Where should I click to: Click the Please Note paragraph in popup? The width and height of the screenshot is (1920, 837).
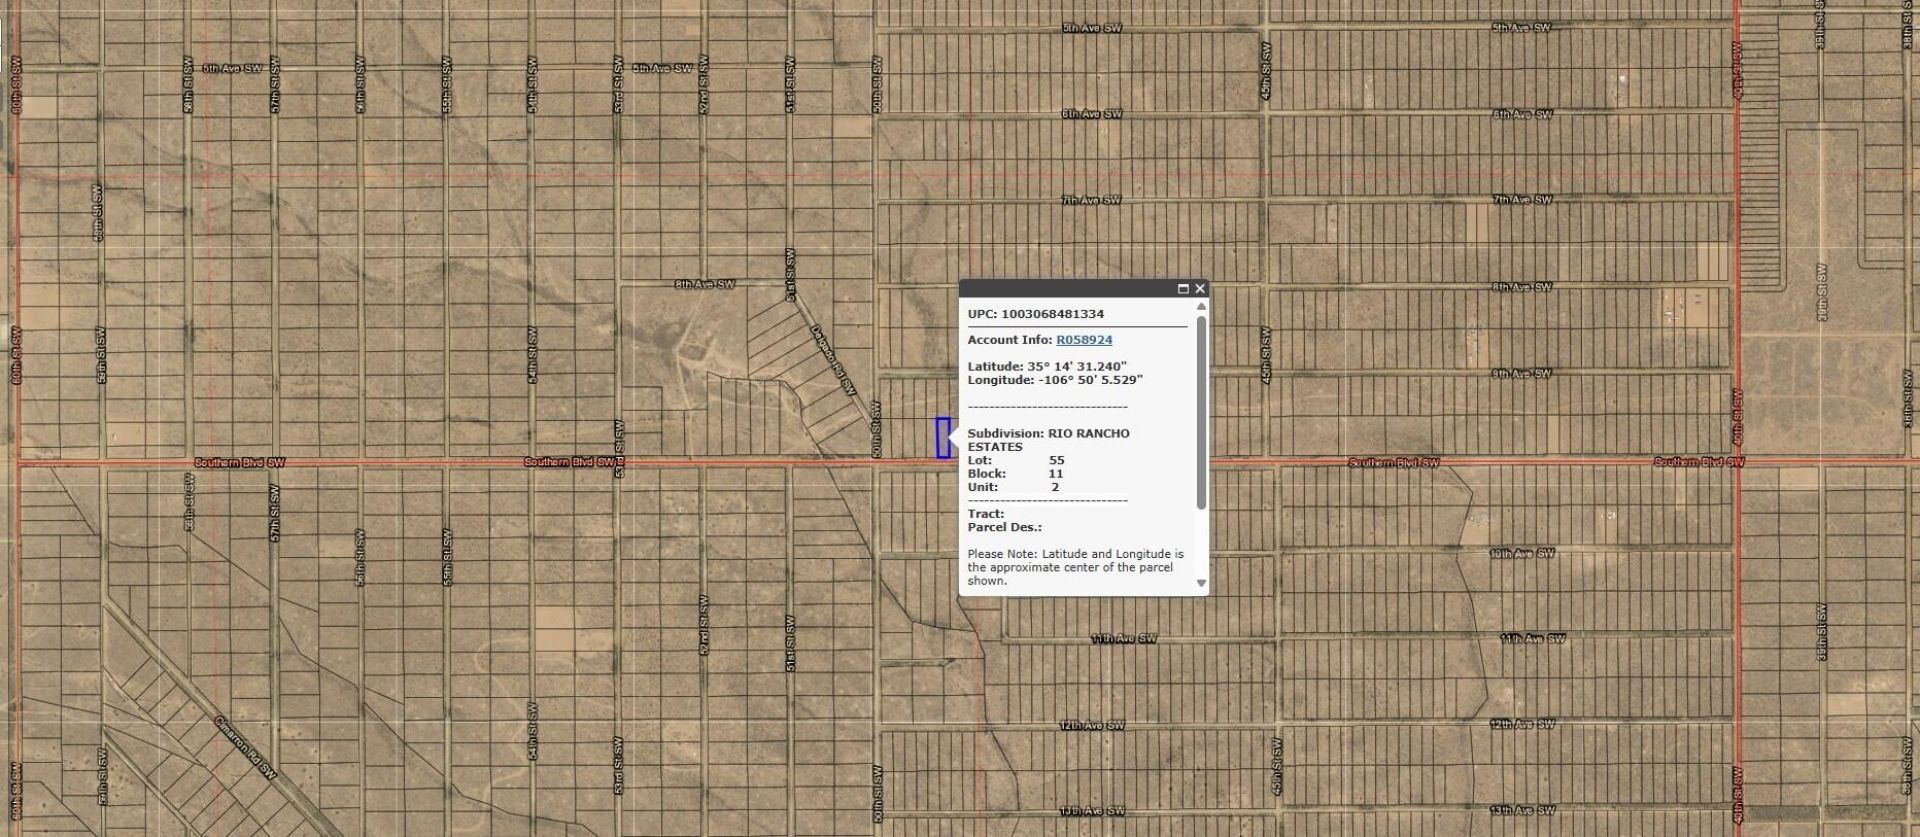pyautogui.click(x=1075, y=567)
